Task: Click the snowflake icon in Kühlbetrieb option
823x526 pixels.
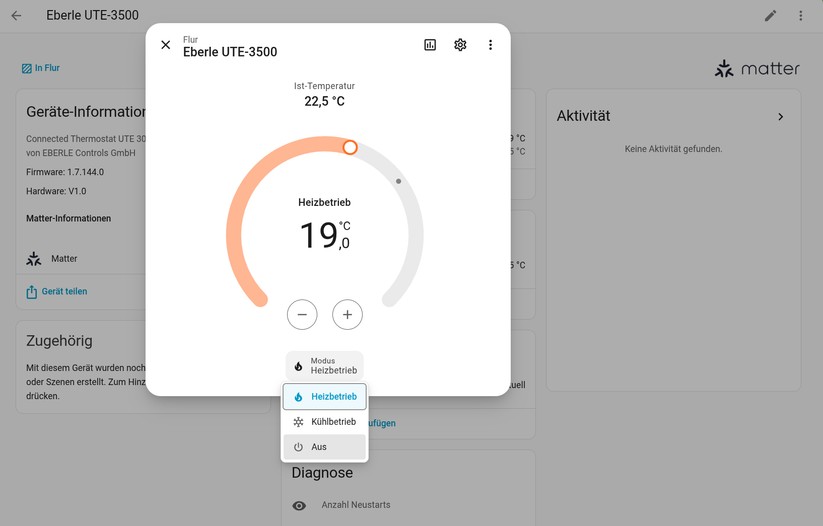Action: [298, 422]
